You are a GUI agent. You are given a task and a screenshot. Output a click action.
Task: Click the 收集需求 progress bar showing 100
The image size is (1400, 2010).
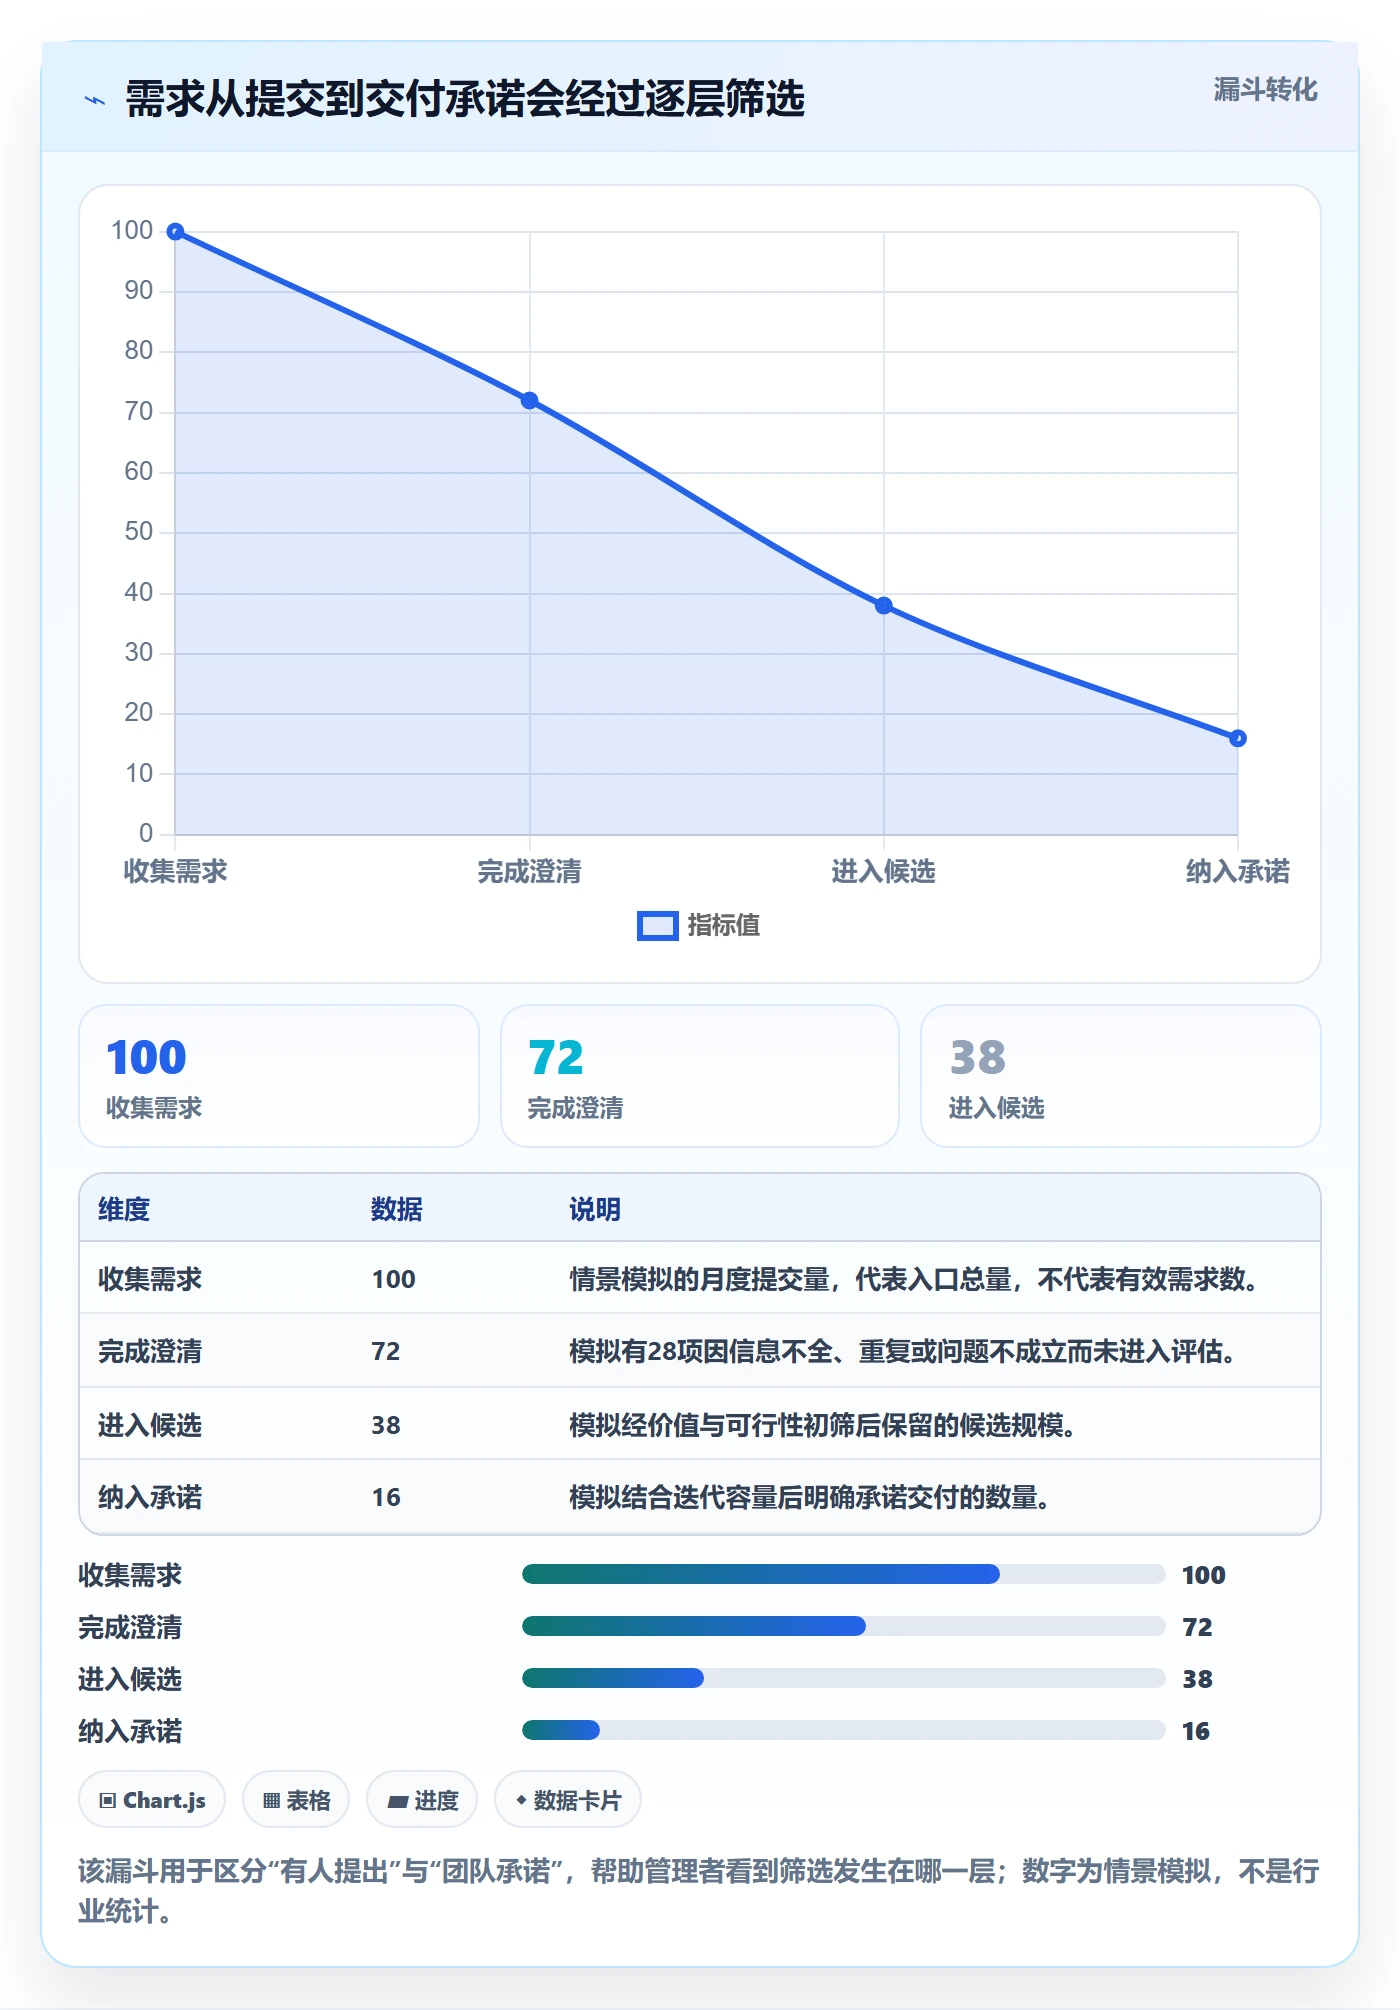[x=844, y=1574]
